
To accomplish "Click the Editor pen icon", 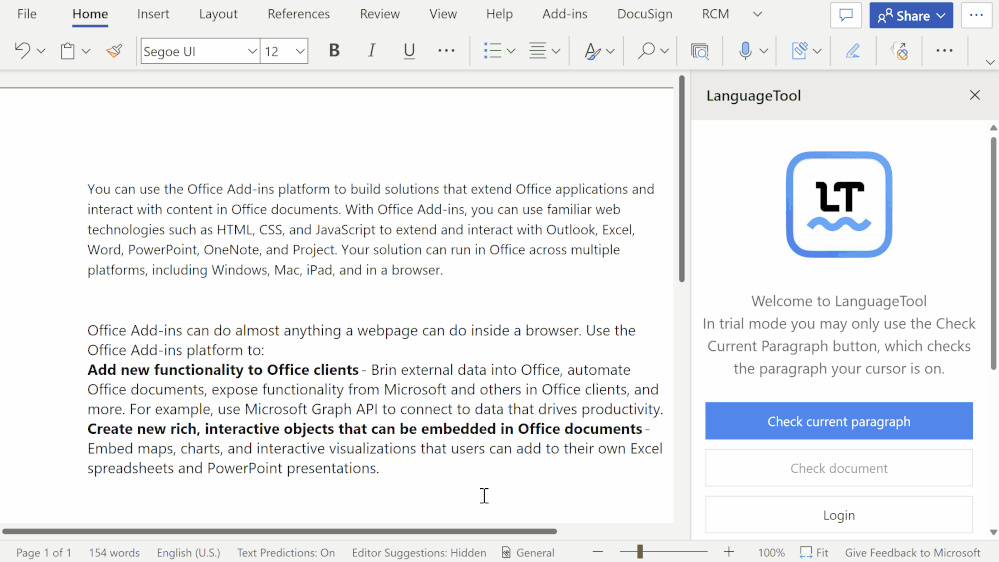I will (853, 50).
